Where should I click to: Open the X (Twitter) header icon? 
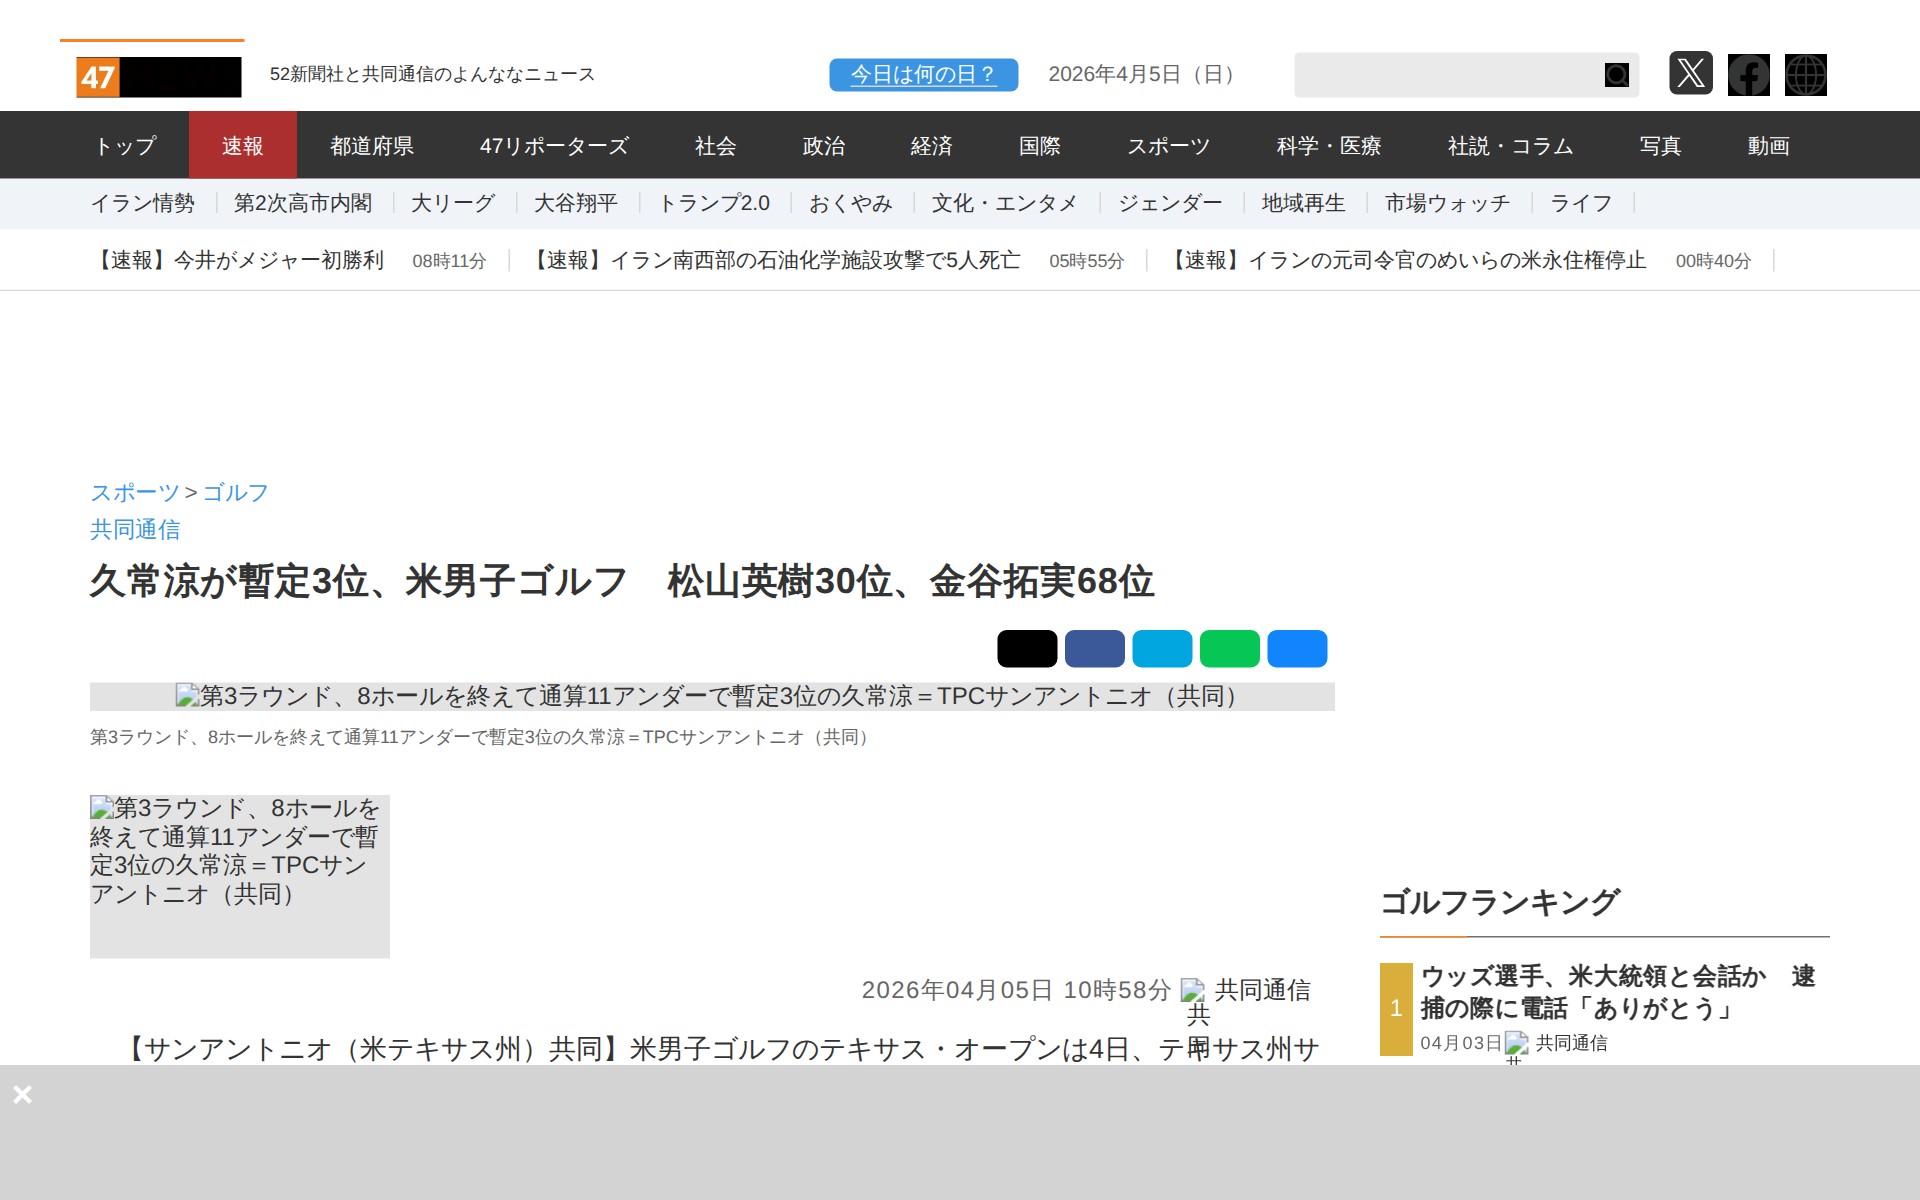(x=1690, y=74)
